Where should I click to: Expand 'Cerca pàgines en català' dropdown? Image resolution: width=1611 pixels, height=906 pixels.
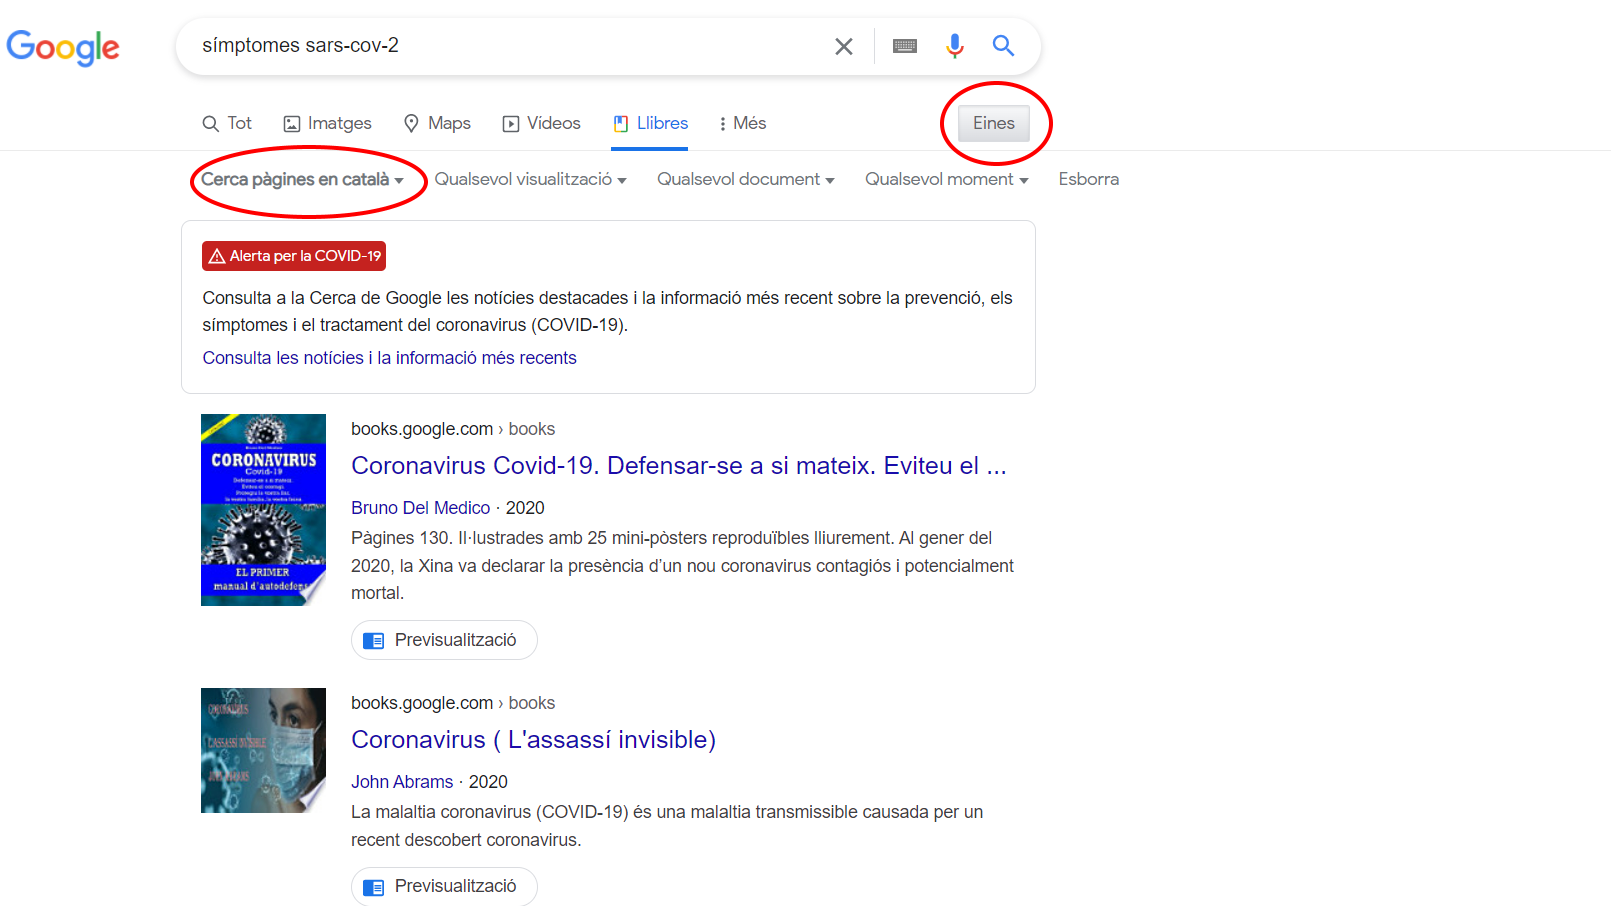pos(302,179)
